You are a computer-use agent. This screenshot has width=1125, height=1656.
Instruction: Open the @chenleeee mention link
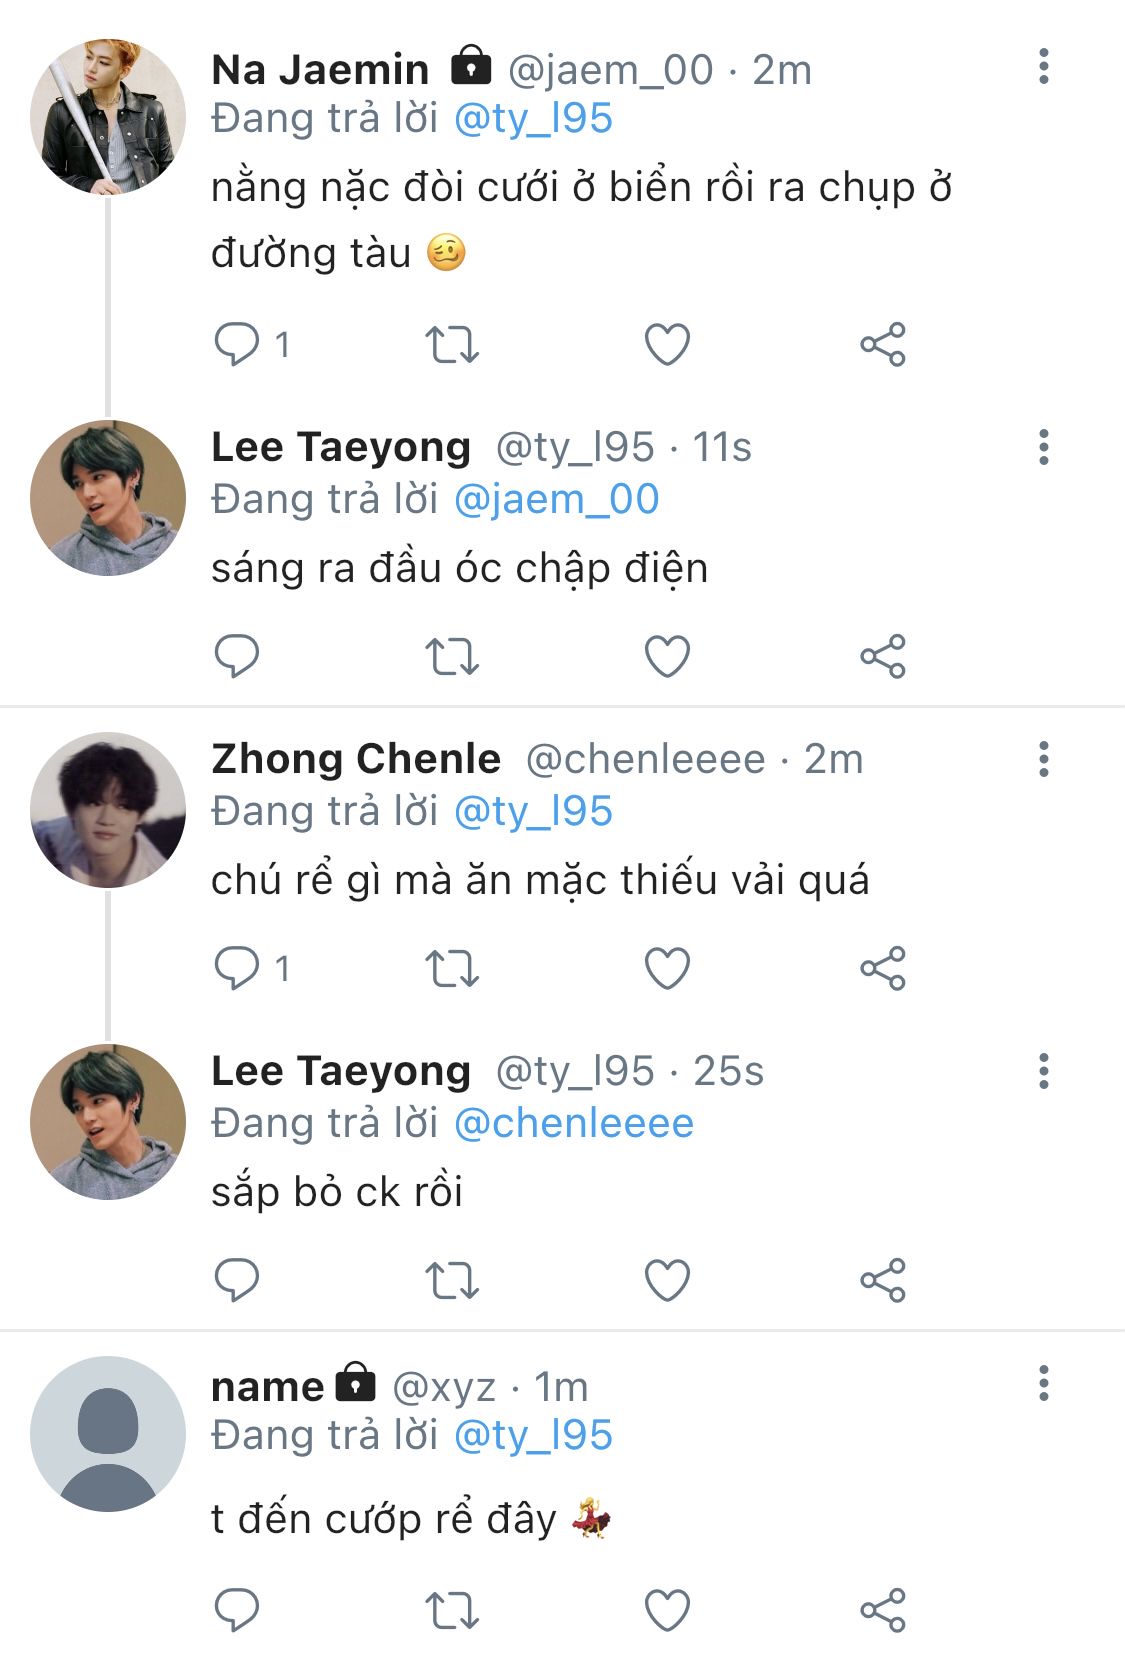(573, 1124)
